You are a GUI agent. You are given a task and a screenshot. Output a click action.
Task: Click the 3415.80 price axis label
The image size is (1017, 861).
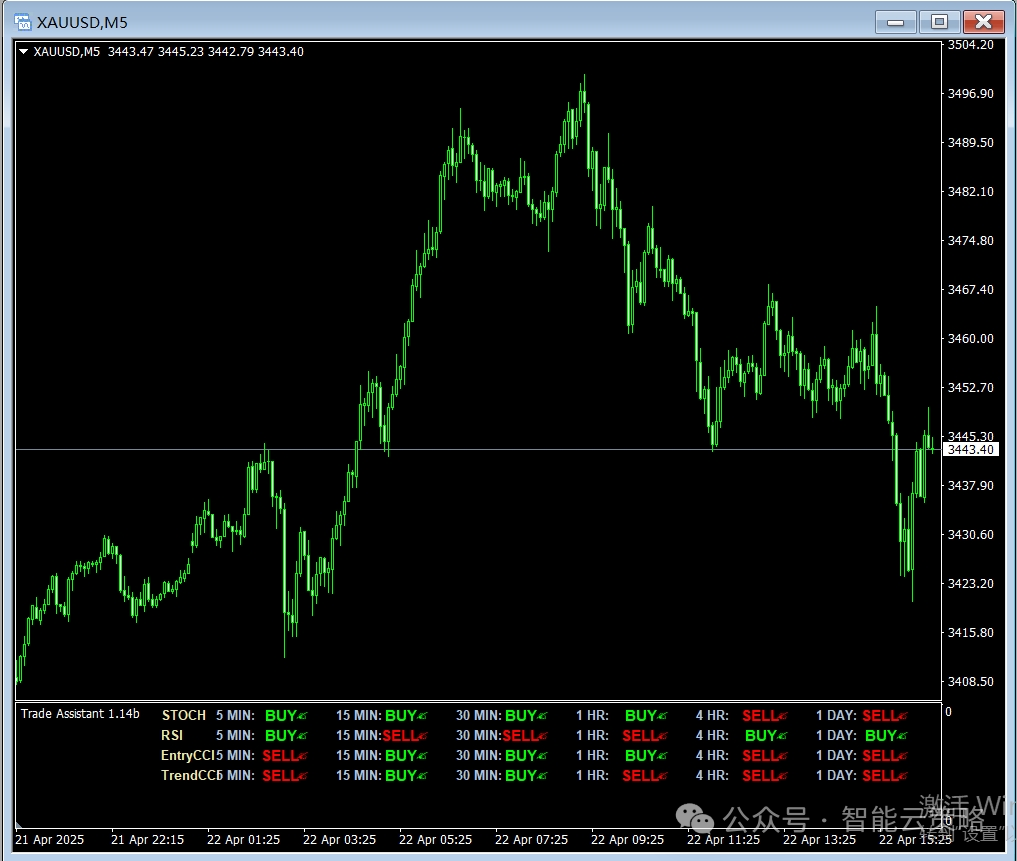970,632
